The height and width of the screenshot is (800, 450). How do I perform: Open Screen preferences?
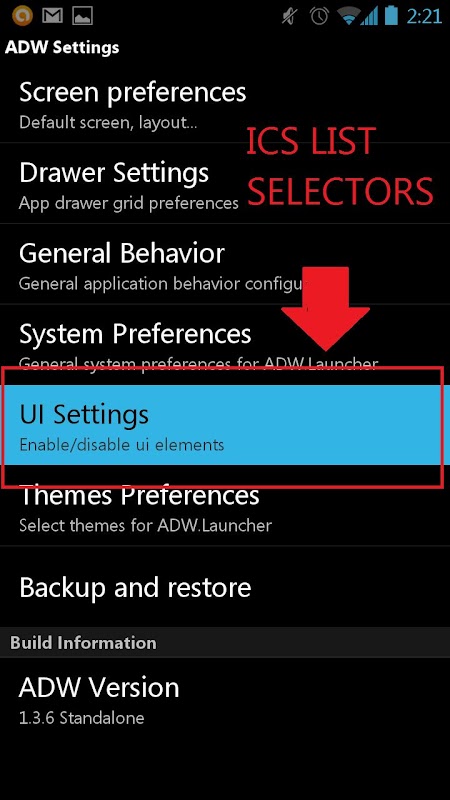pyautogui.click(x=225, y=104)
